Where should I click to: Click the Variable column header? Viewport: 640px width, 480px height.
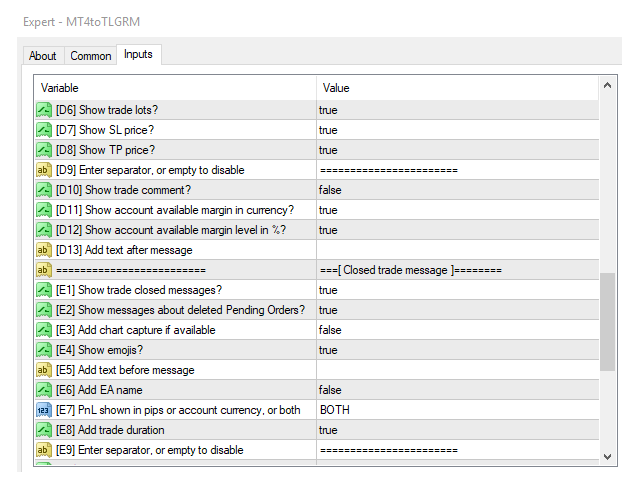pyautogui.click(x=175, y=88)
